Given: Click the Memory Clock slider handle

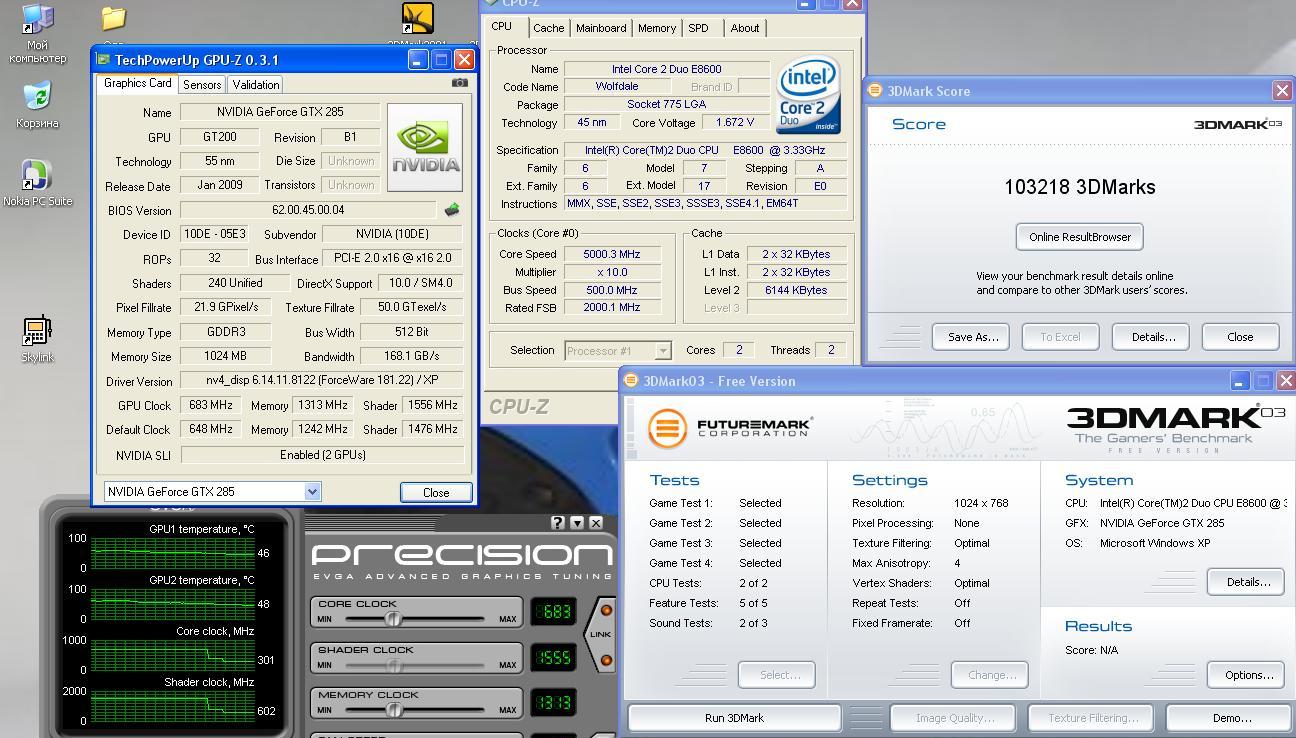Looking at the screenshot, I should [394, 710].
